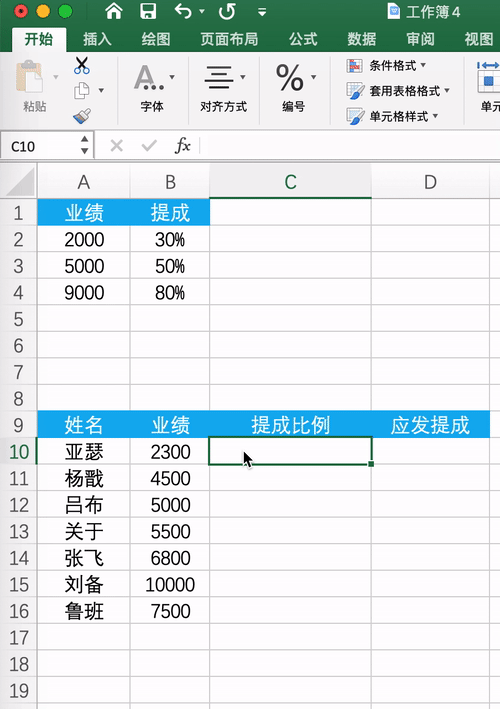Save the workbook with floppy disk icon

(148, 11)
